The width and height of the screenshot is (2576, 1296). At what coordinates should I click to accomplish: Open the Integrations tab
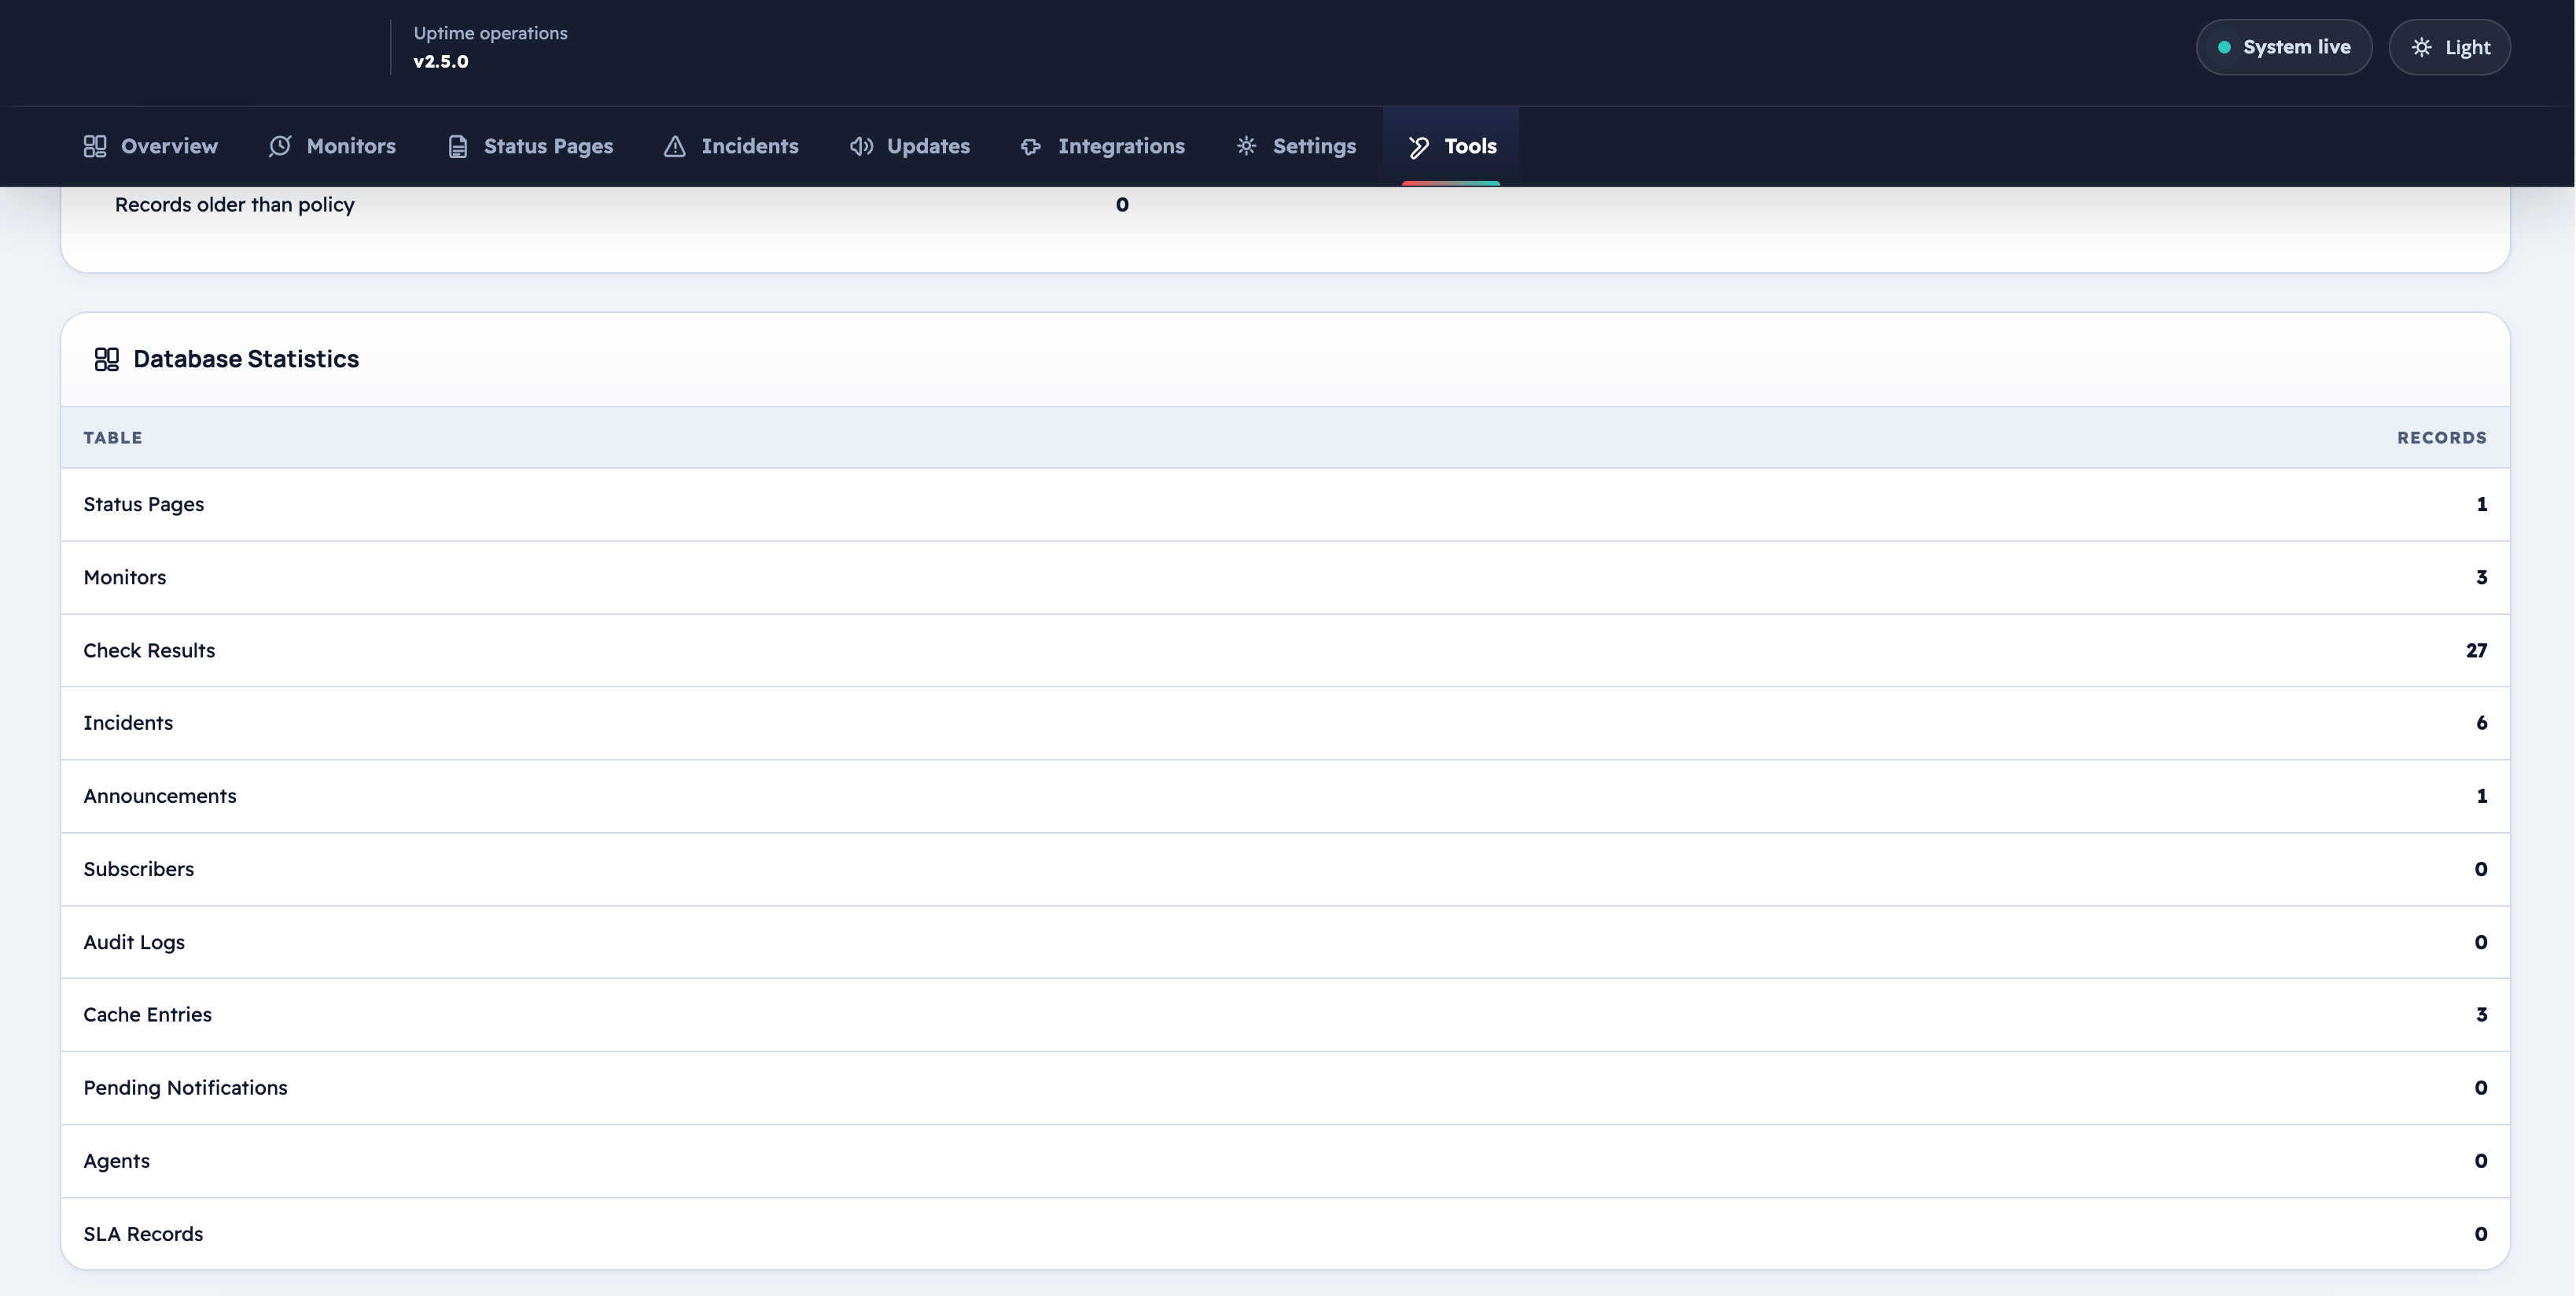pos(1102,146)
